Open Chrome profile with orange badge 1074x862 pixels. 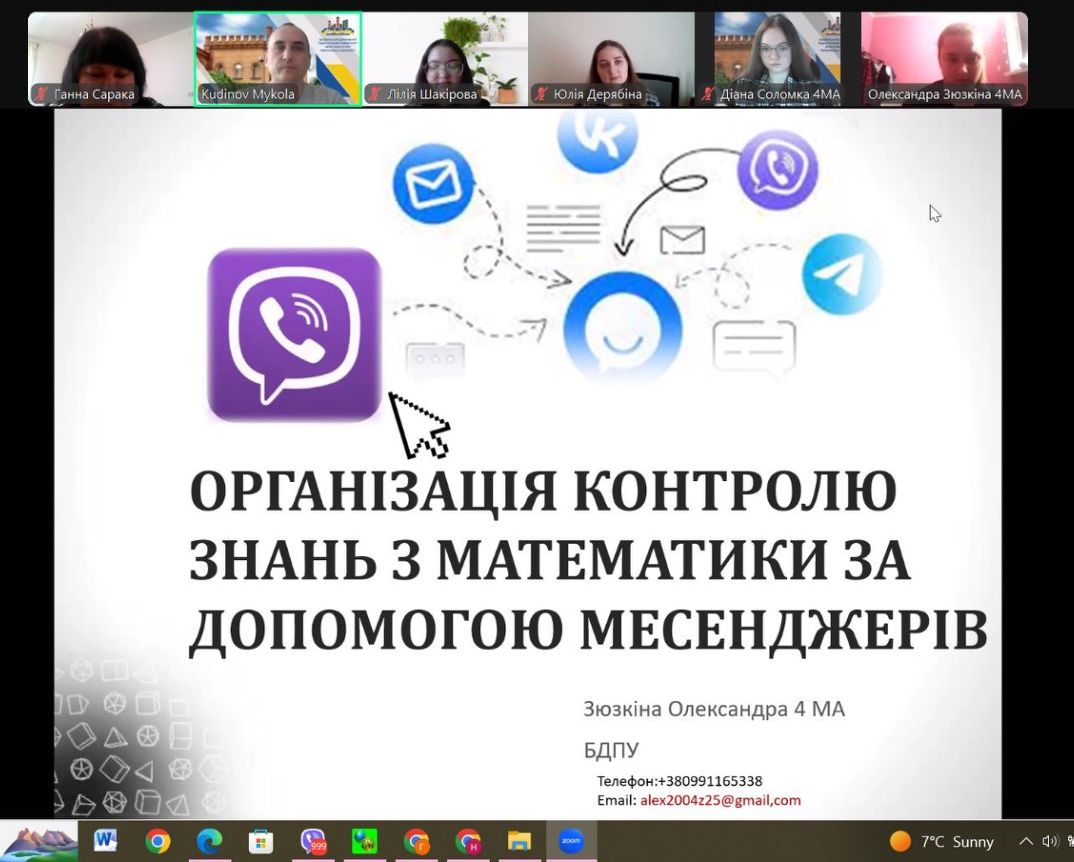click(416, 841)
